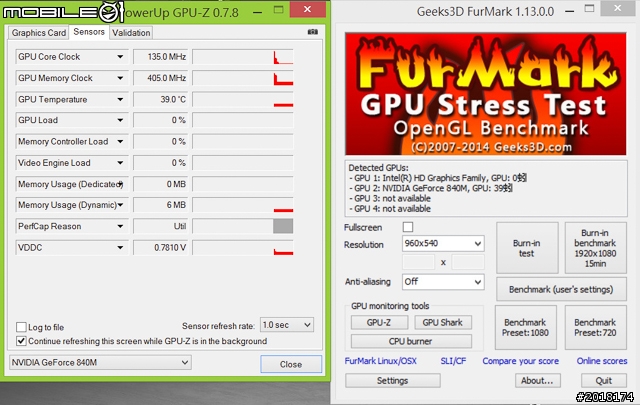The height and width of the screenshot is (405, 640).
Task: Open GPU Load sensor dropdown arrow
Action: (120, 120)
